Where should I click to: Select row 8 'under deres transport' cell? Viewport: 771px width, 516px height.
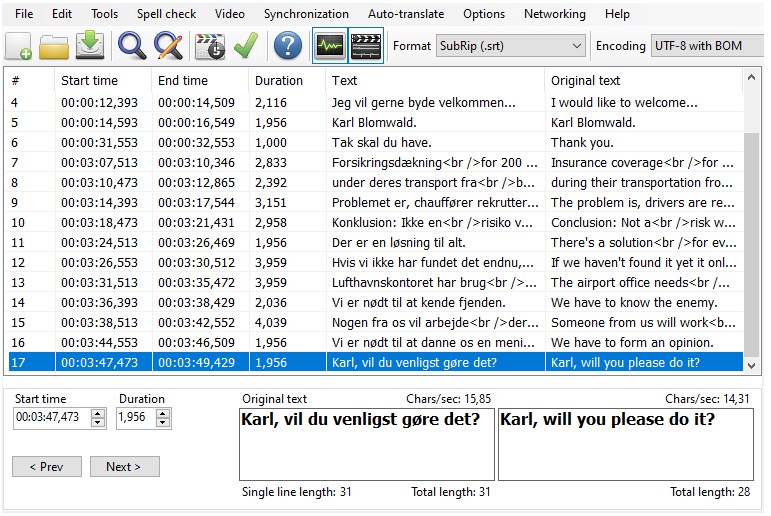(x=435, y=182)
